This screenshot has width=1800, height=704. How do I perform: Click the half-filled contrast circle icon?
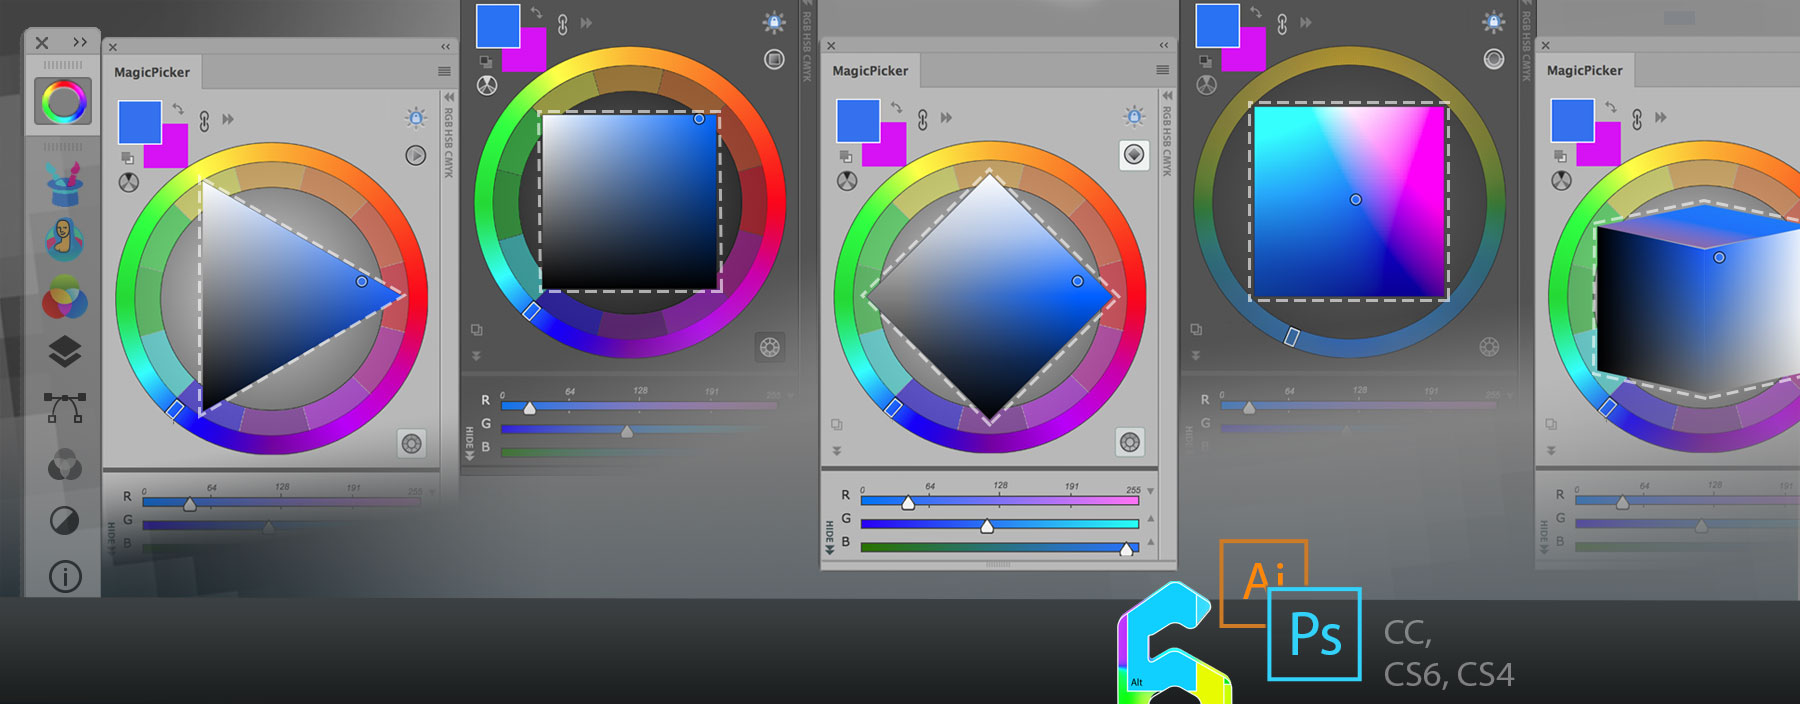[x=64, y=521]
